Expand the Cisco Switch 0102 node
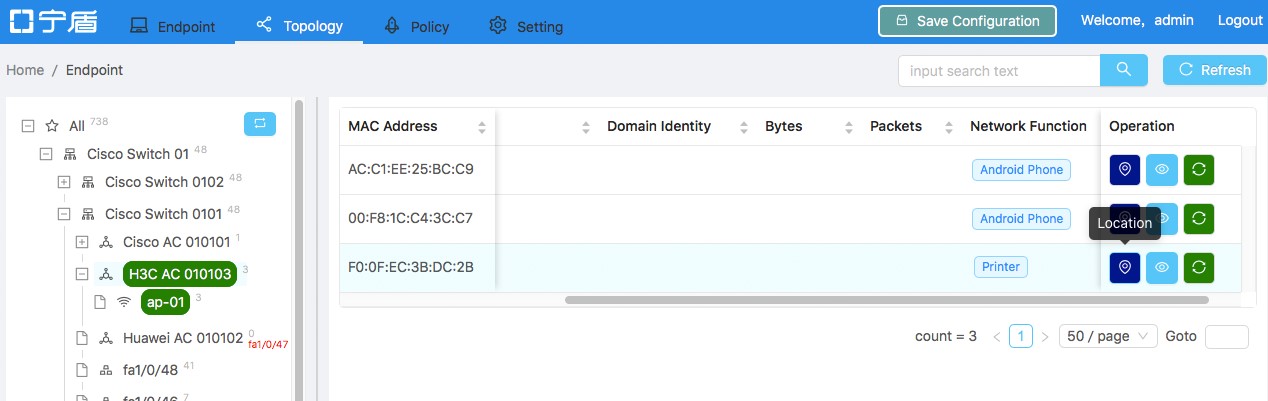 click(x=64, y=182)
